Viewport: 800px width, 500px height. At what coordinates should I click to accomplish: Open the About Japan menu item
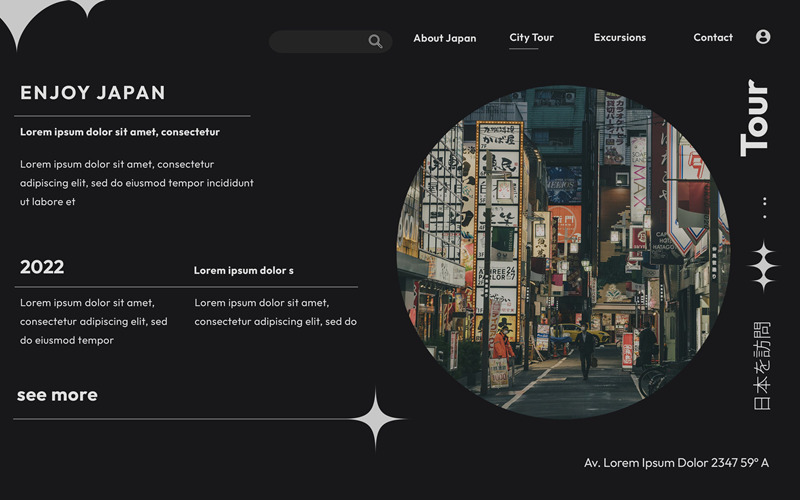click(x=444, y=38)
